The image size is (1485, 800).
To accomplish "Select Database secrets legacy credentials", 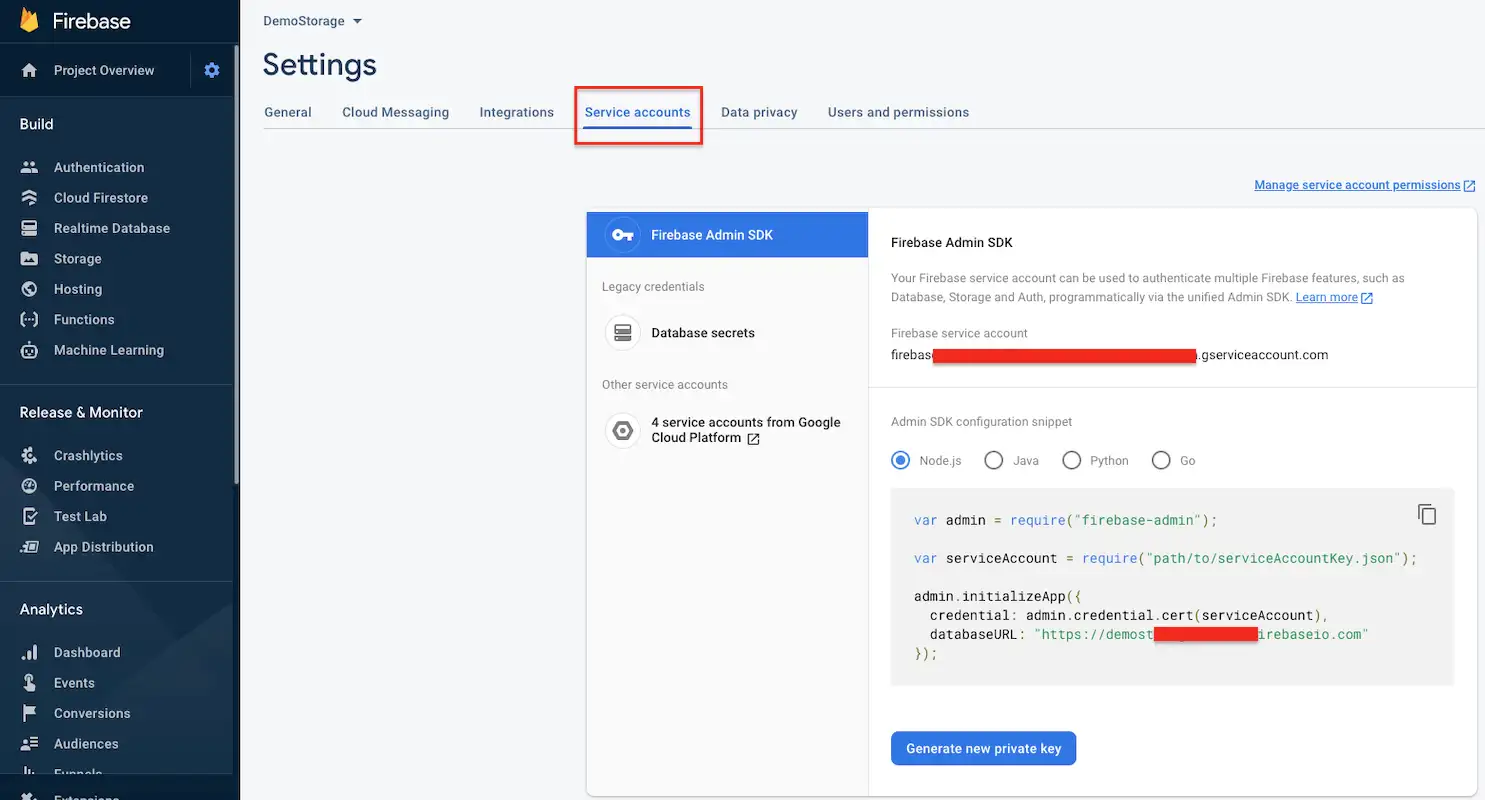I will point(702,333).
